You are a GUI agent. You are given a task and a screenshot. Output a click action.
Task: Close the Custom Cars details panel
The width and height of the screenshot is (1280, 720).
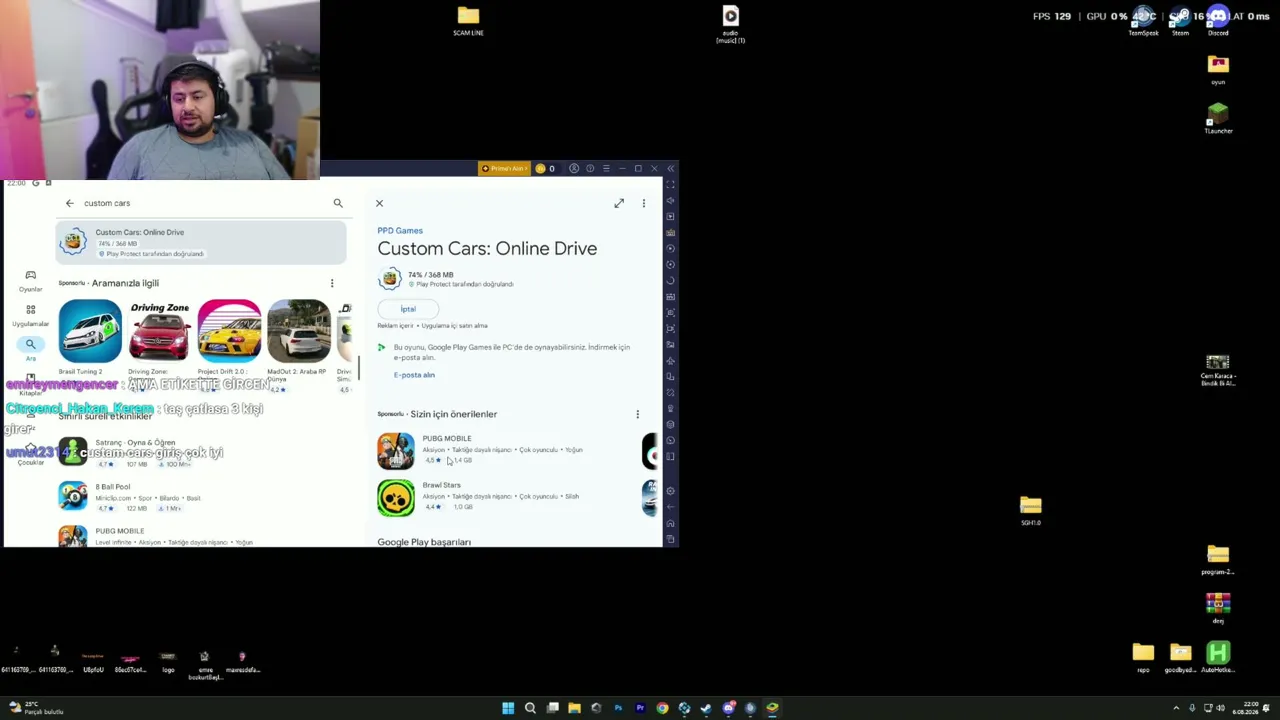(x=379, y=203)
